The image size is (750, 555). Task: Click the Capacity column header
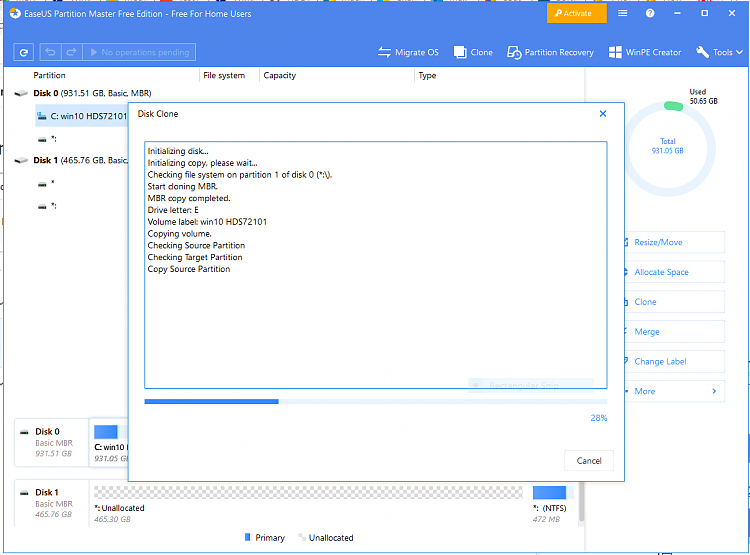pyautogui.click(x=279, y=76)
